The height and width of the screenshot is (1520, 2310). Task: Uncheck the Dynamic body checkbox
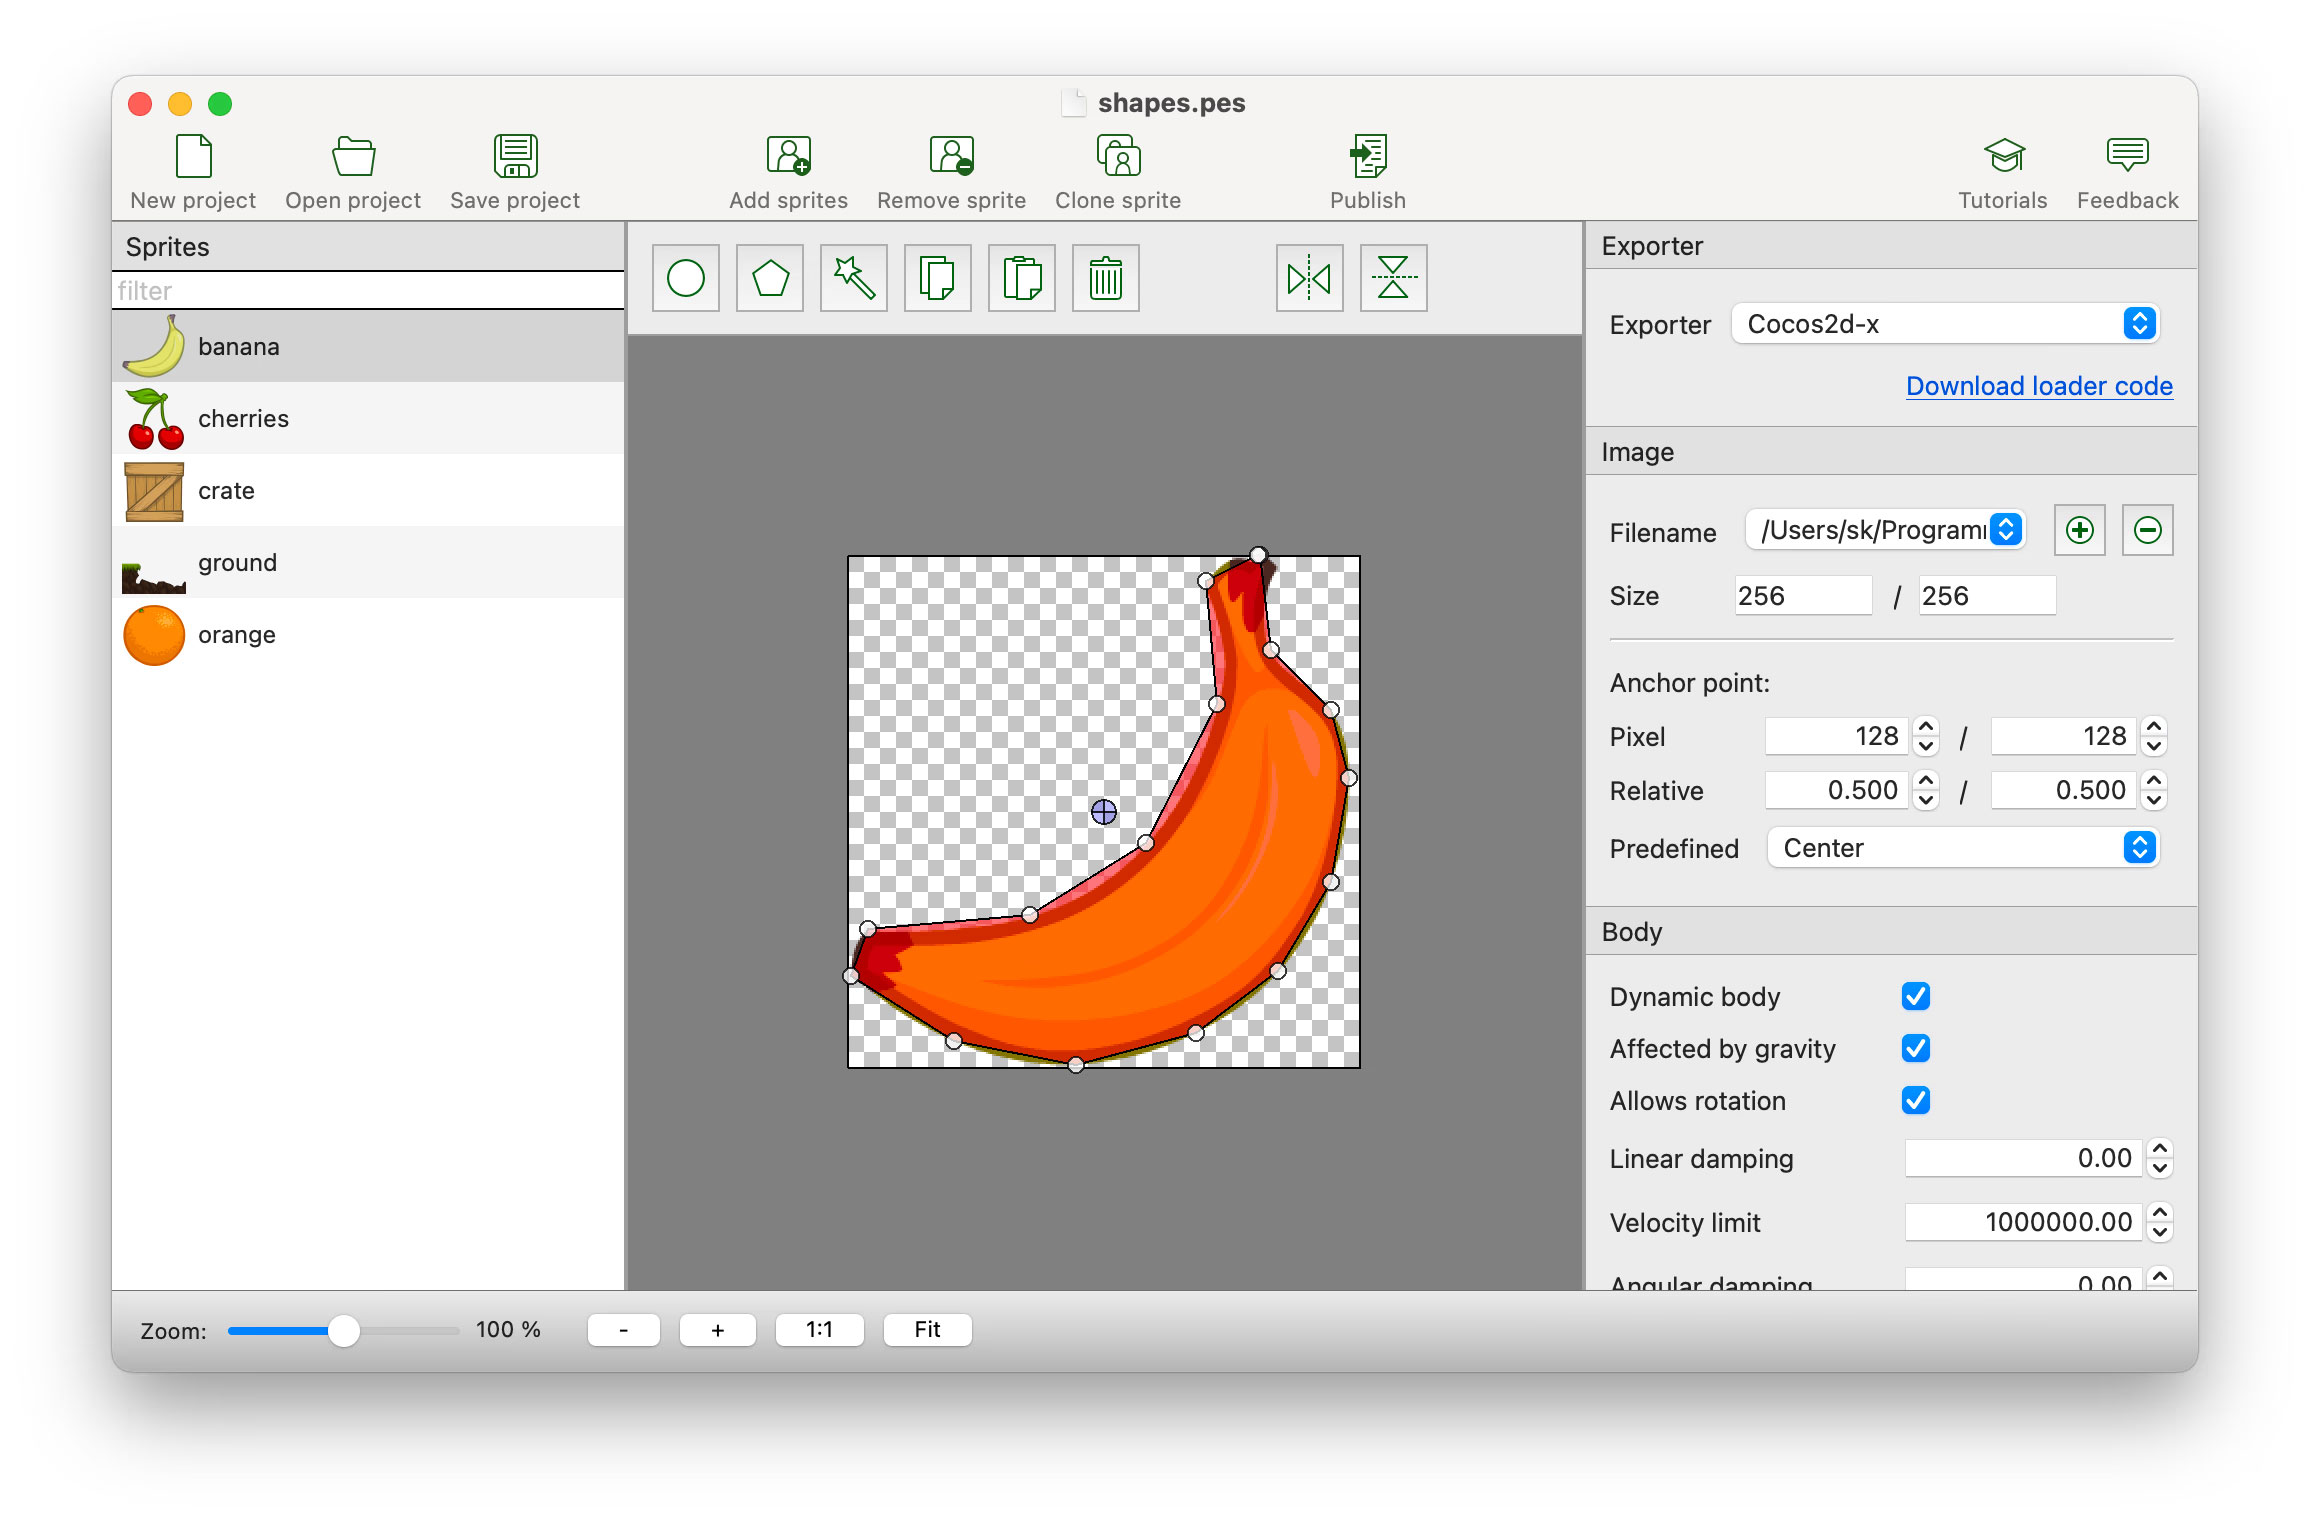pyautogui.click(x=1915, y=996)
